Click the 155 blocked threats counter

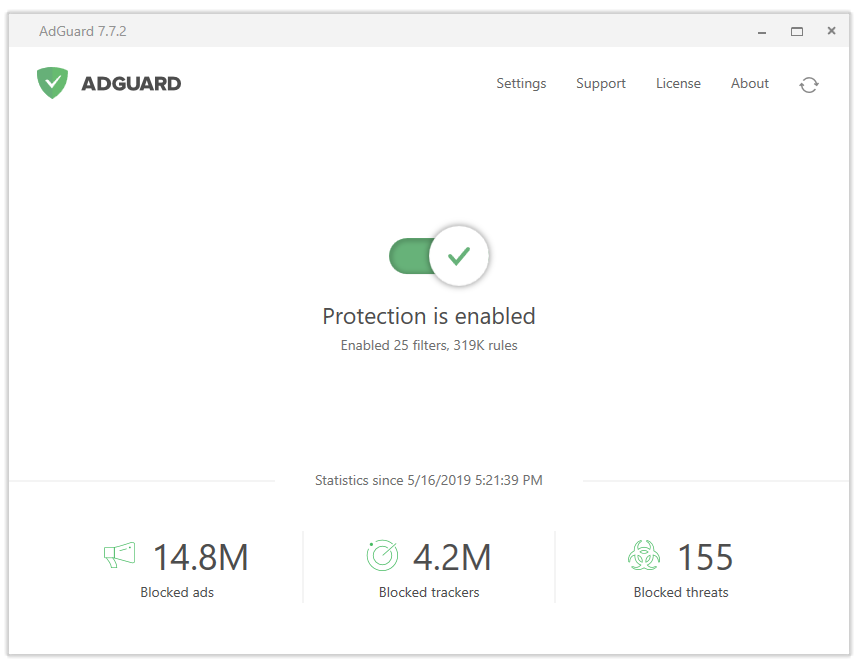pyautogui.click(x=705, y=557)
